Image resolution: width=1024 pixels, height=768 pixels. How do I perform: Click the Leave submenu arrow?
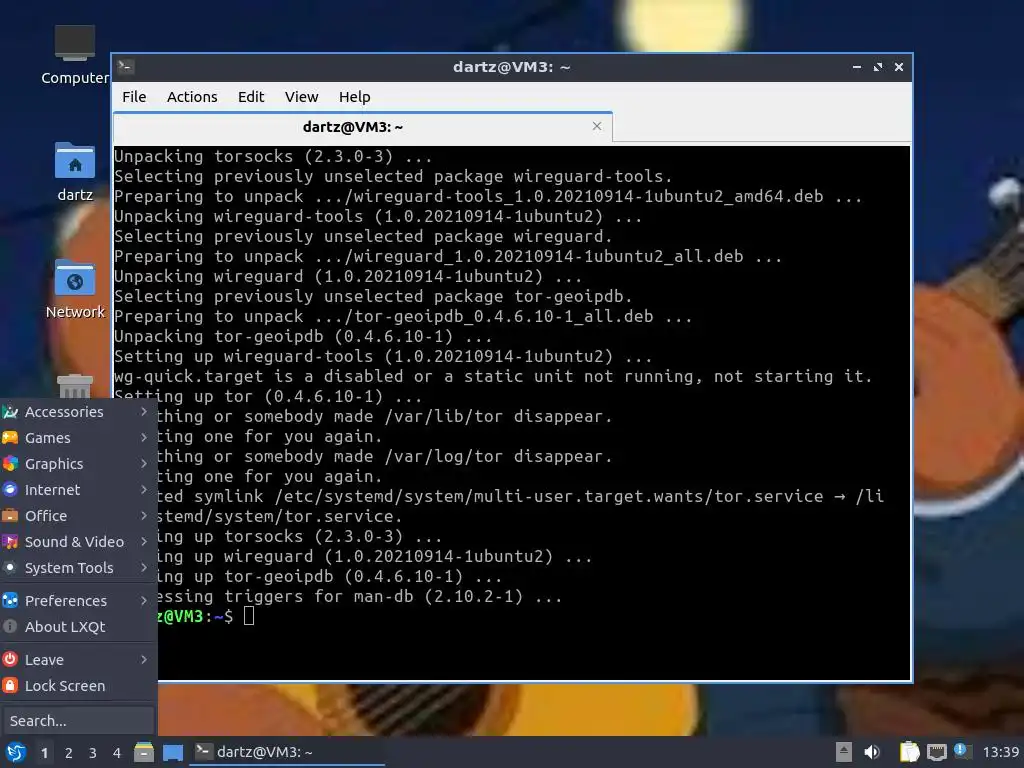click(144, 660)
